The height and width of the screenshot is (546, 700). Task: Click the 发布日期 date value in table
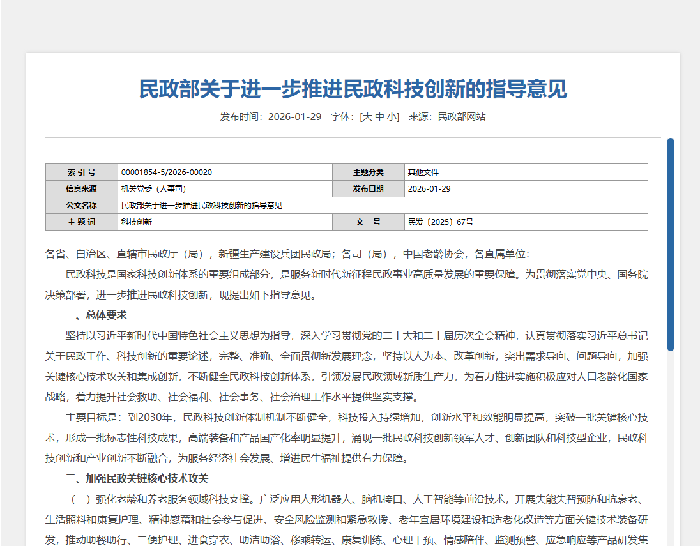[x=429, y=188]
